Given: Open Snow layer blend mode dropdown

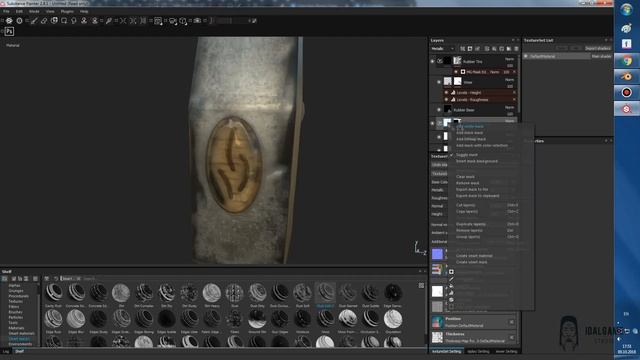Looking at the screenshot, I should click(509, 80).
